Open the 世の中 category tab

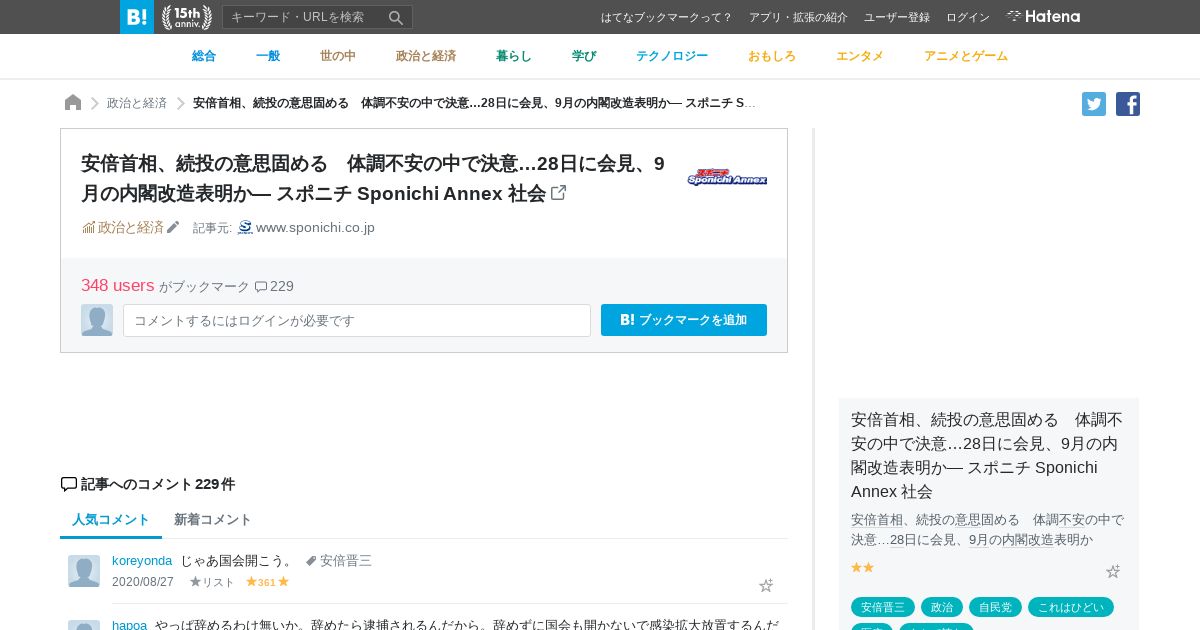338,56
